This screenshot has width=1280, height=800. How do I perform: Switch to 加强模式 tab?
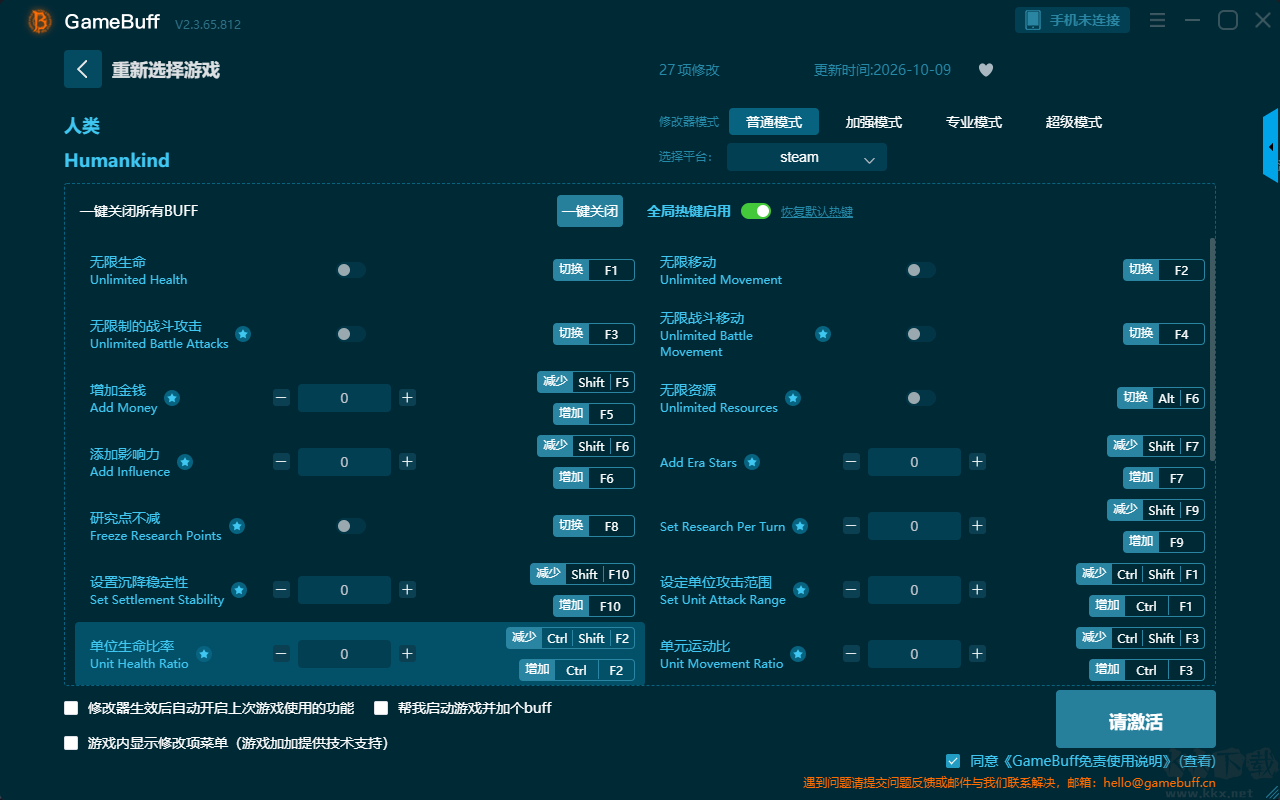point(874,122)
